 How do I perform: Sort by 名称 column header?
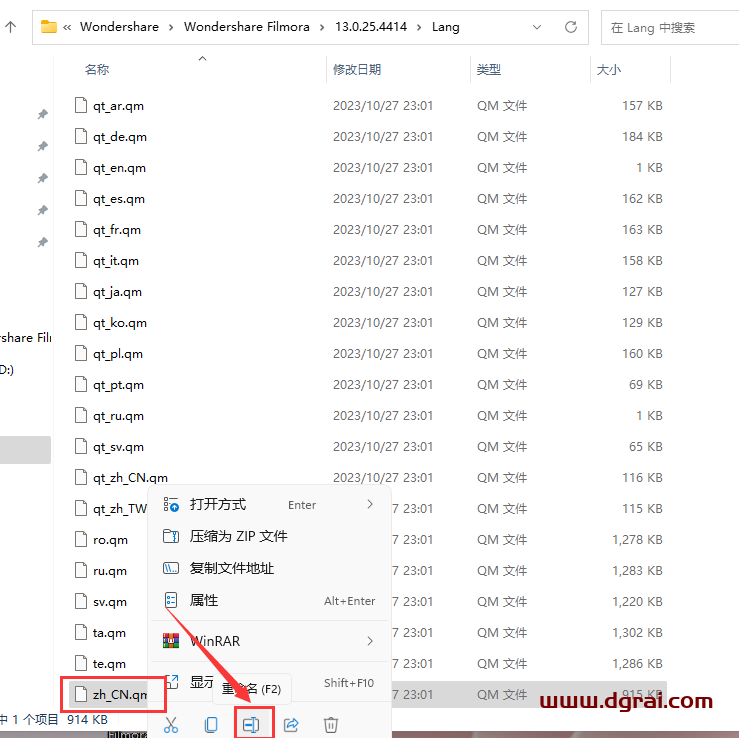[x=97, y=70]
